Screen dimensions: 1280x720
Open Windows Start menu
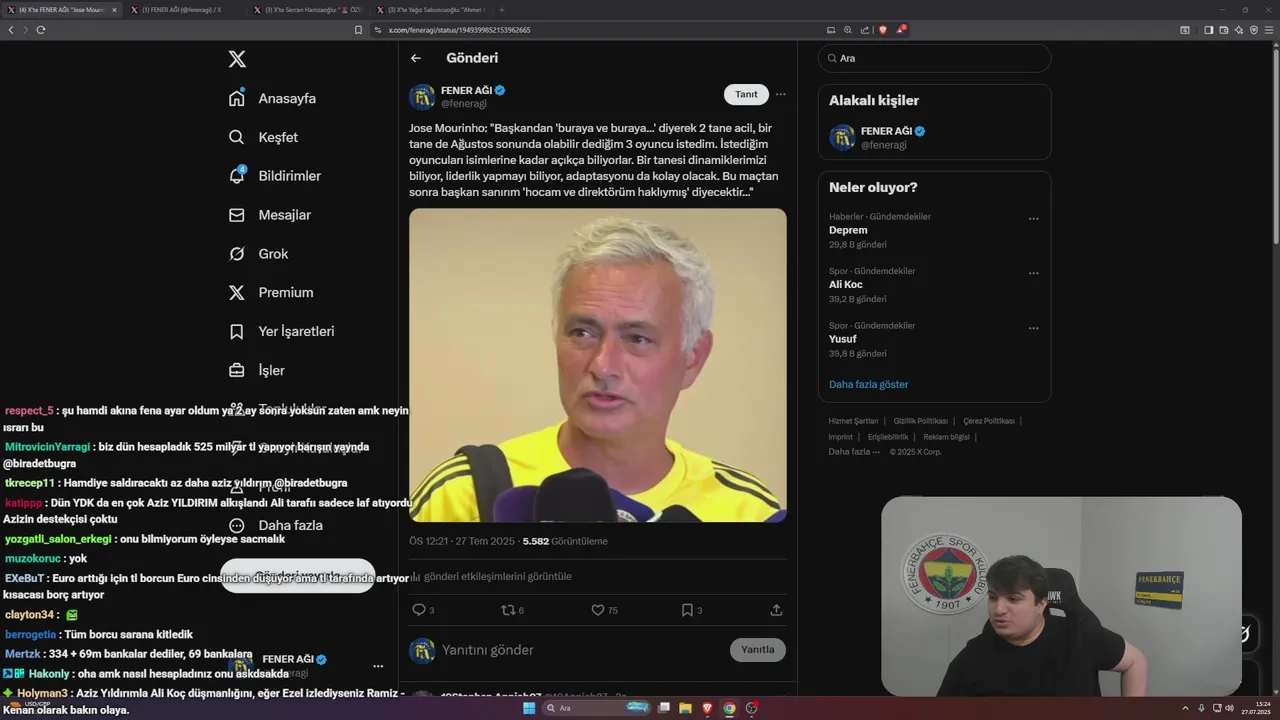[x=529, y=708]
